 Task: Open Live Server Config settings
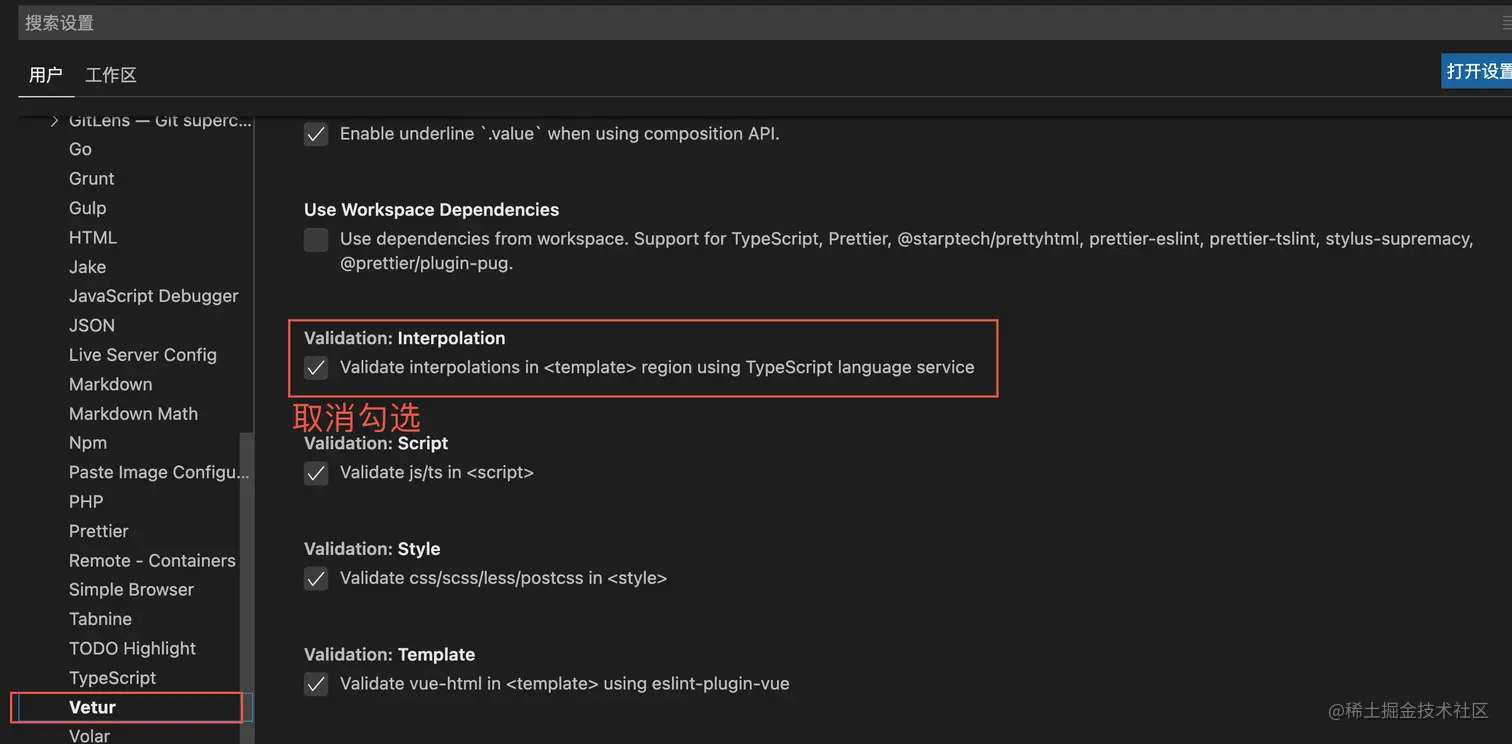point(143,355)
